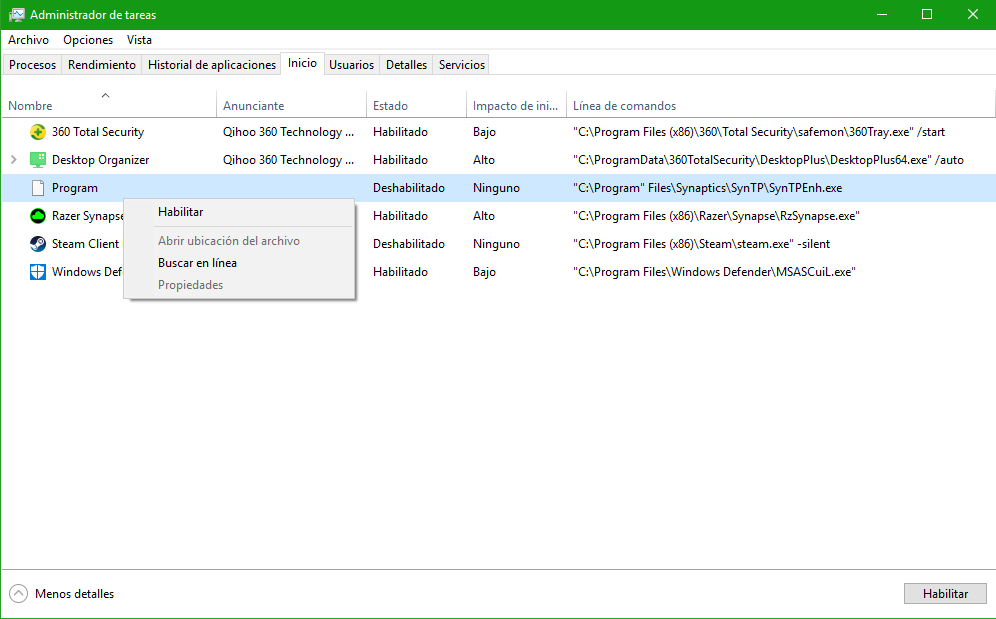The height and width of the screenshot is (619, 996).
Task: Open the Archivo menu
Action: (29, 39)
